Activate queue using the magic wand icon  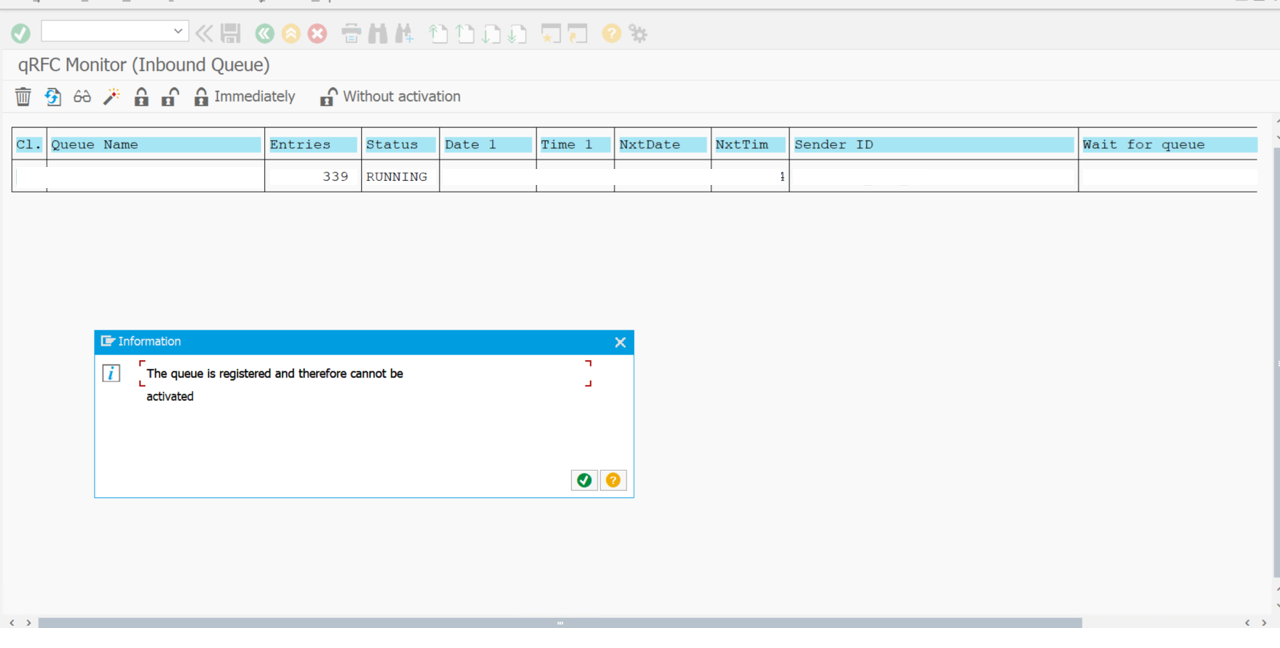point(112,96)
